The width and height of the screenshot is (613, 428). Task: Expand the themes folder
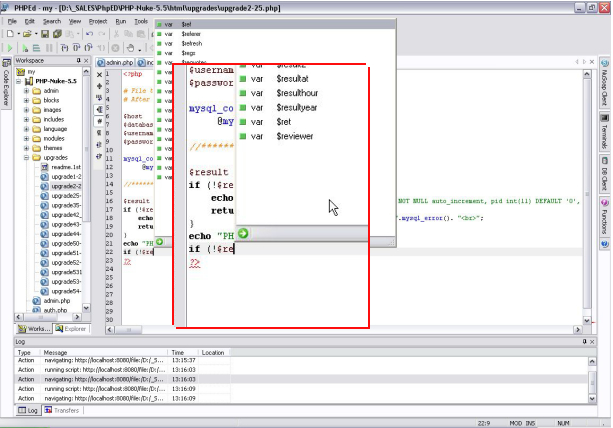27,148
